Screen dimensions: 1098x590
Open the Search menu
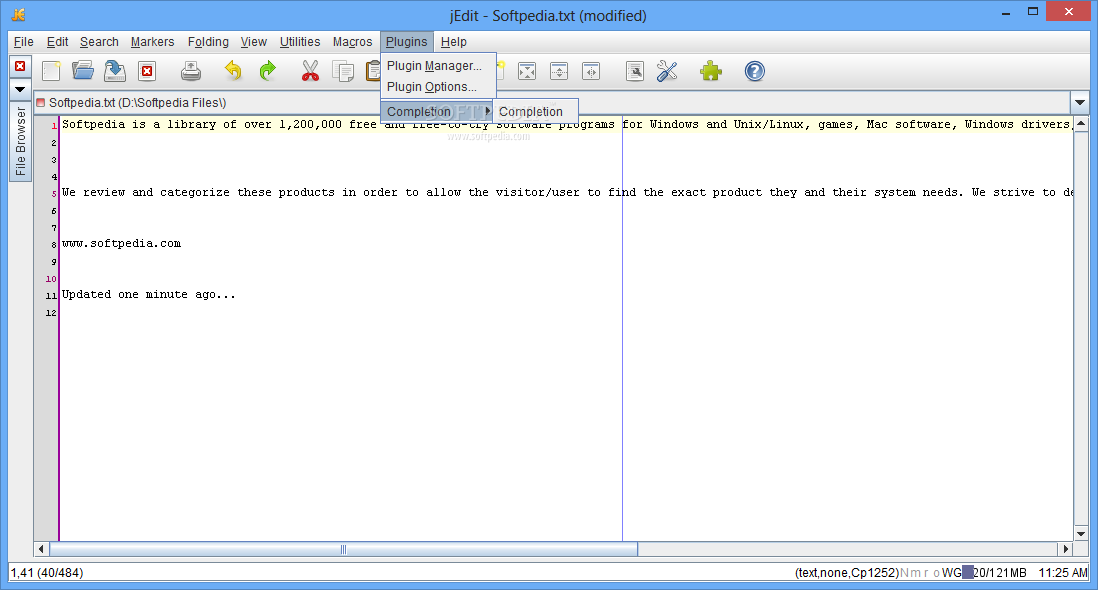pos(99,42)
